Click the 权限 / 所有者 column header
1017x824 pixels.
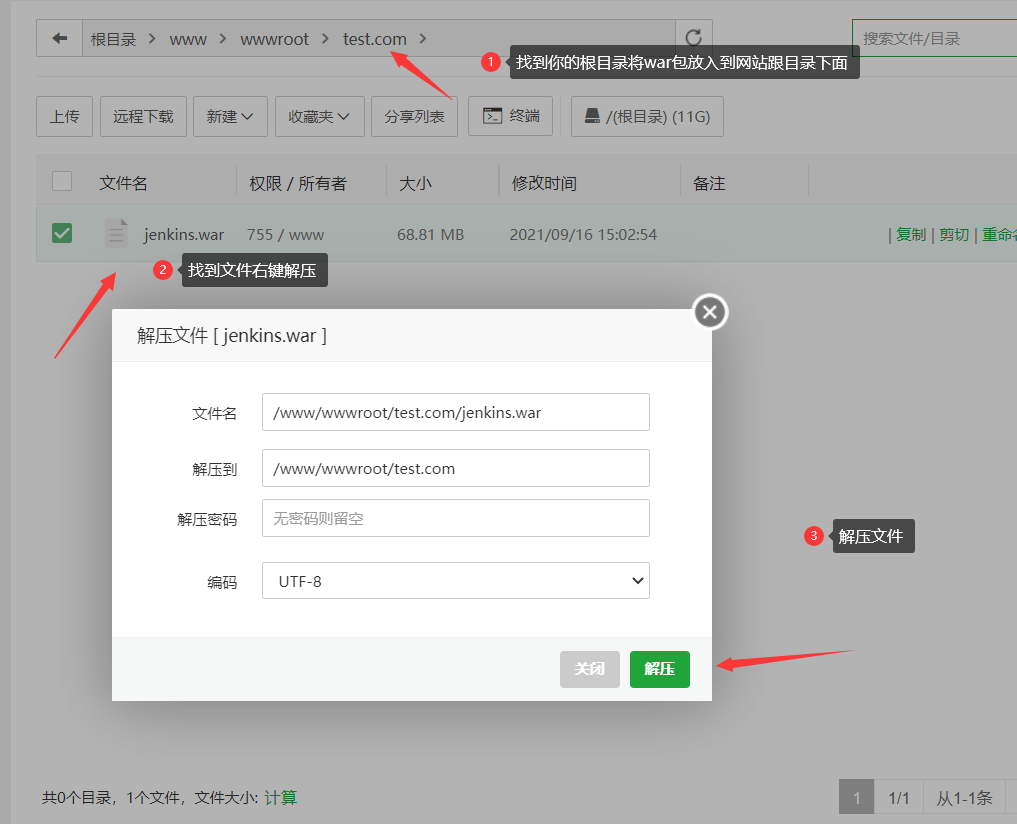(x=298, y=183)
